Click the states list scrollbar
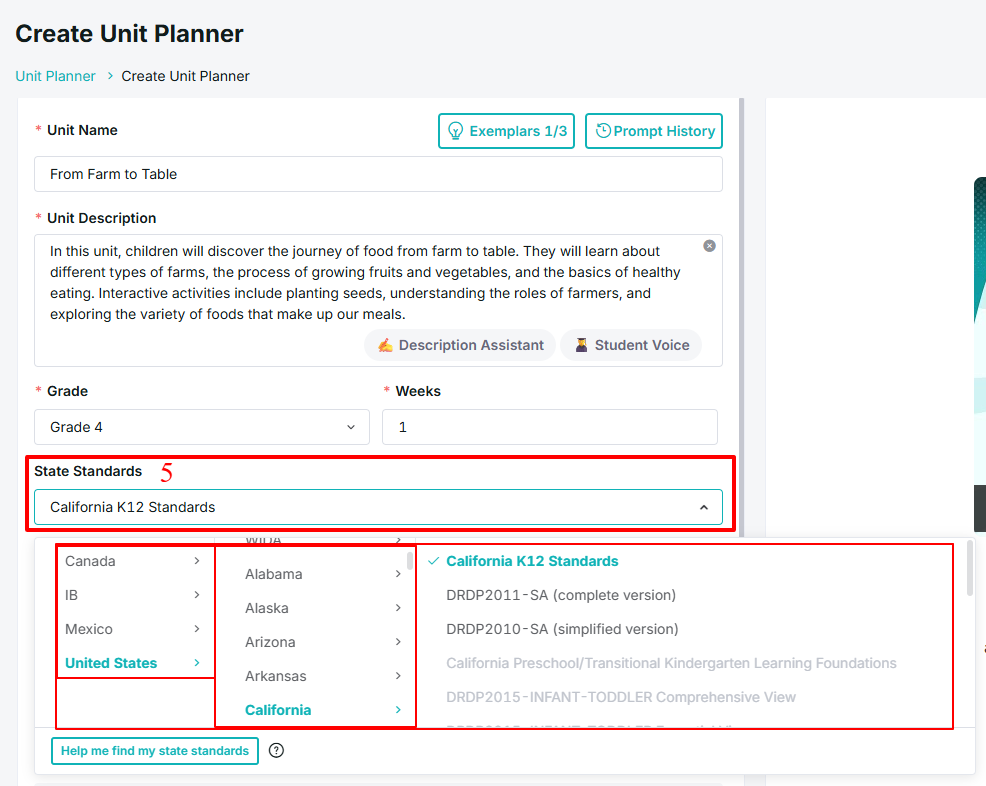The image size is (986, 786). pyautogui.click(x=410, y=560)
